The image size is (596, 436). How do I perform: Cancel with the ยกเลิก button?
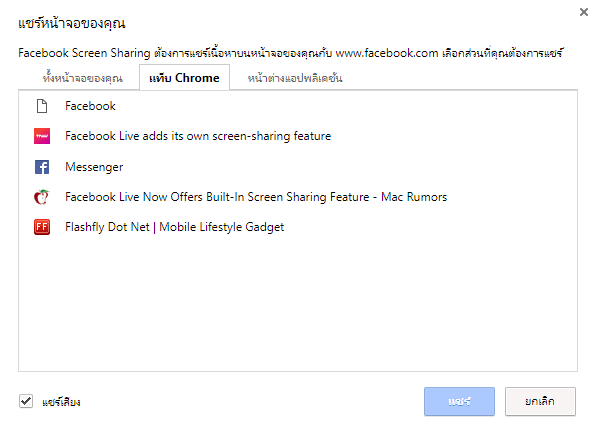coord(540,401)
